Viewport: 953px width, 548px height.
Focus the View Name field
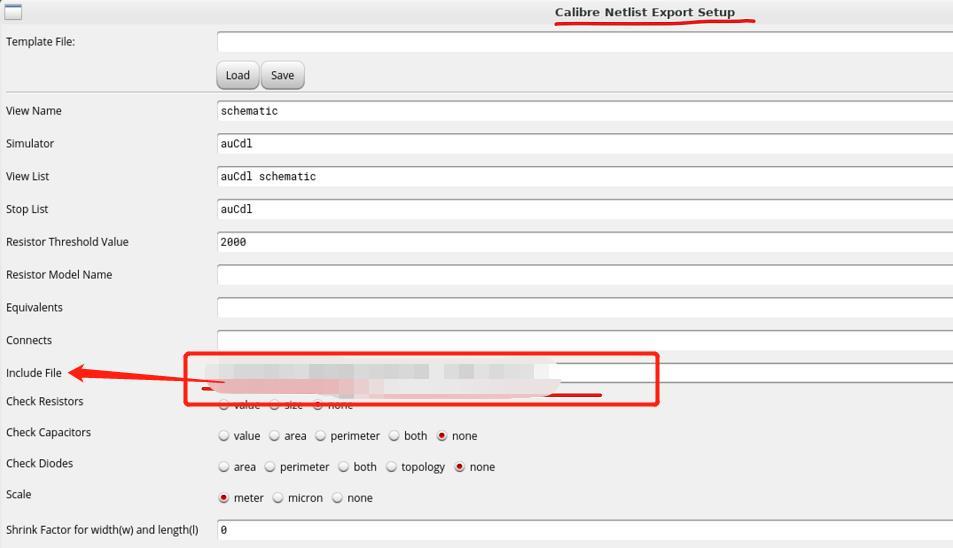[584, 111]
